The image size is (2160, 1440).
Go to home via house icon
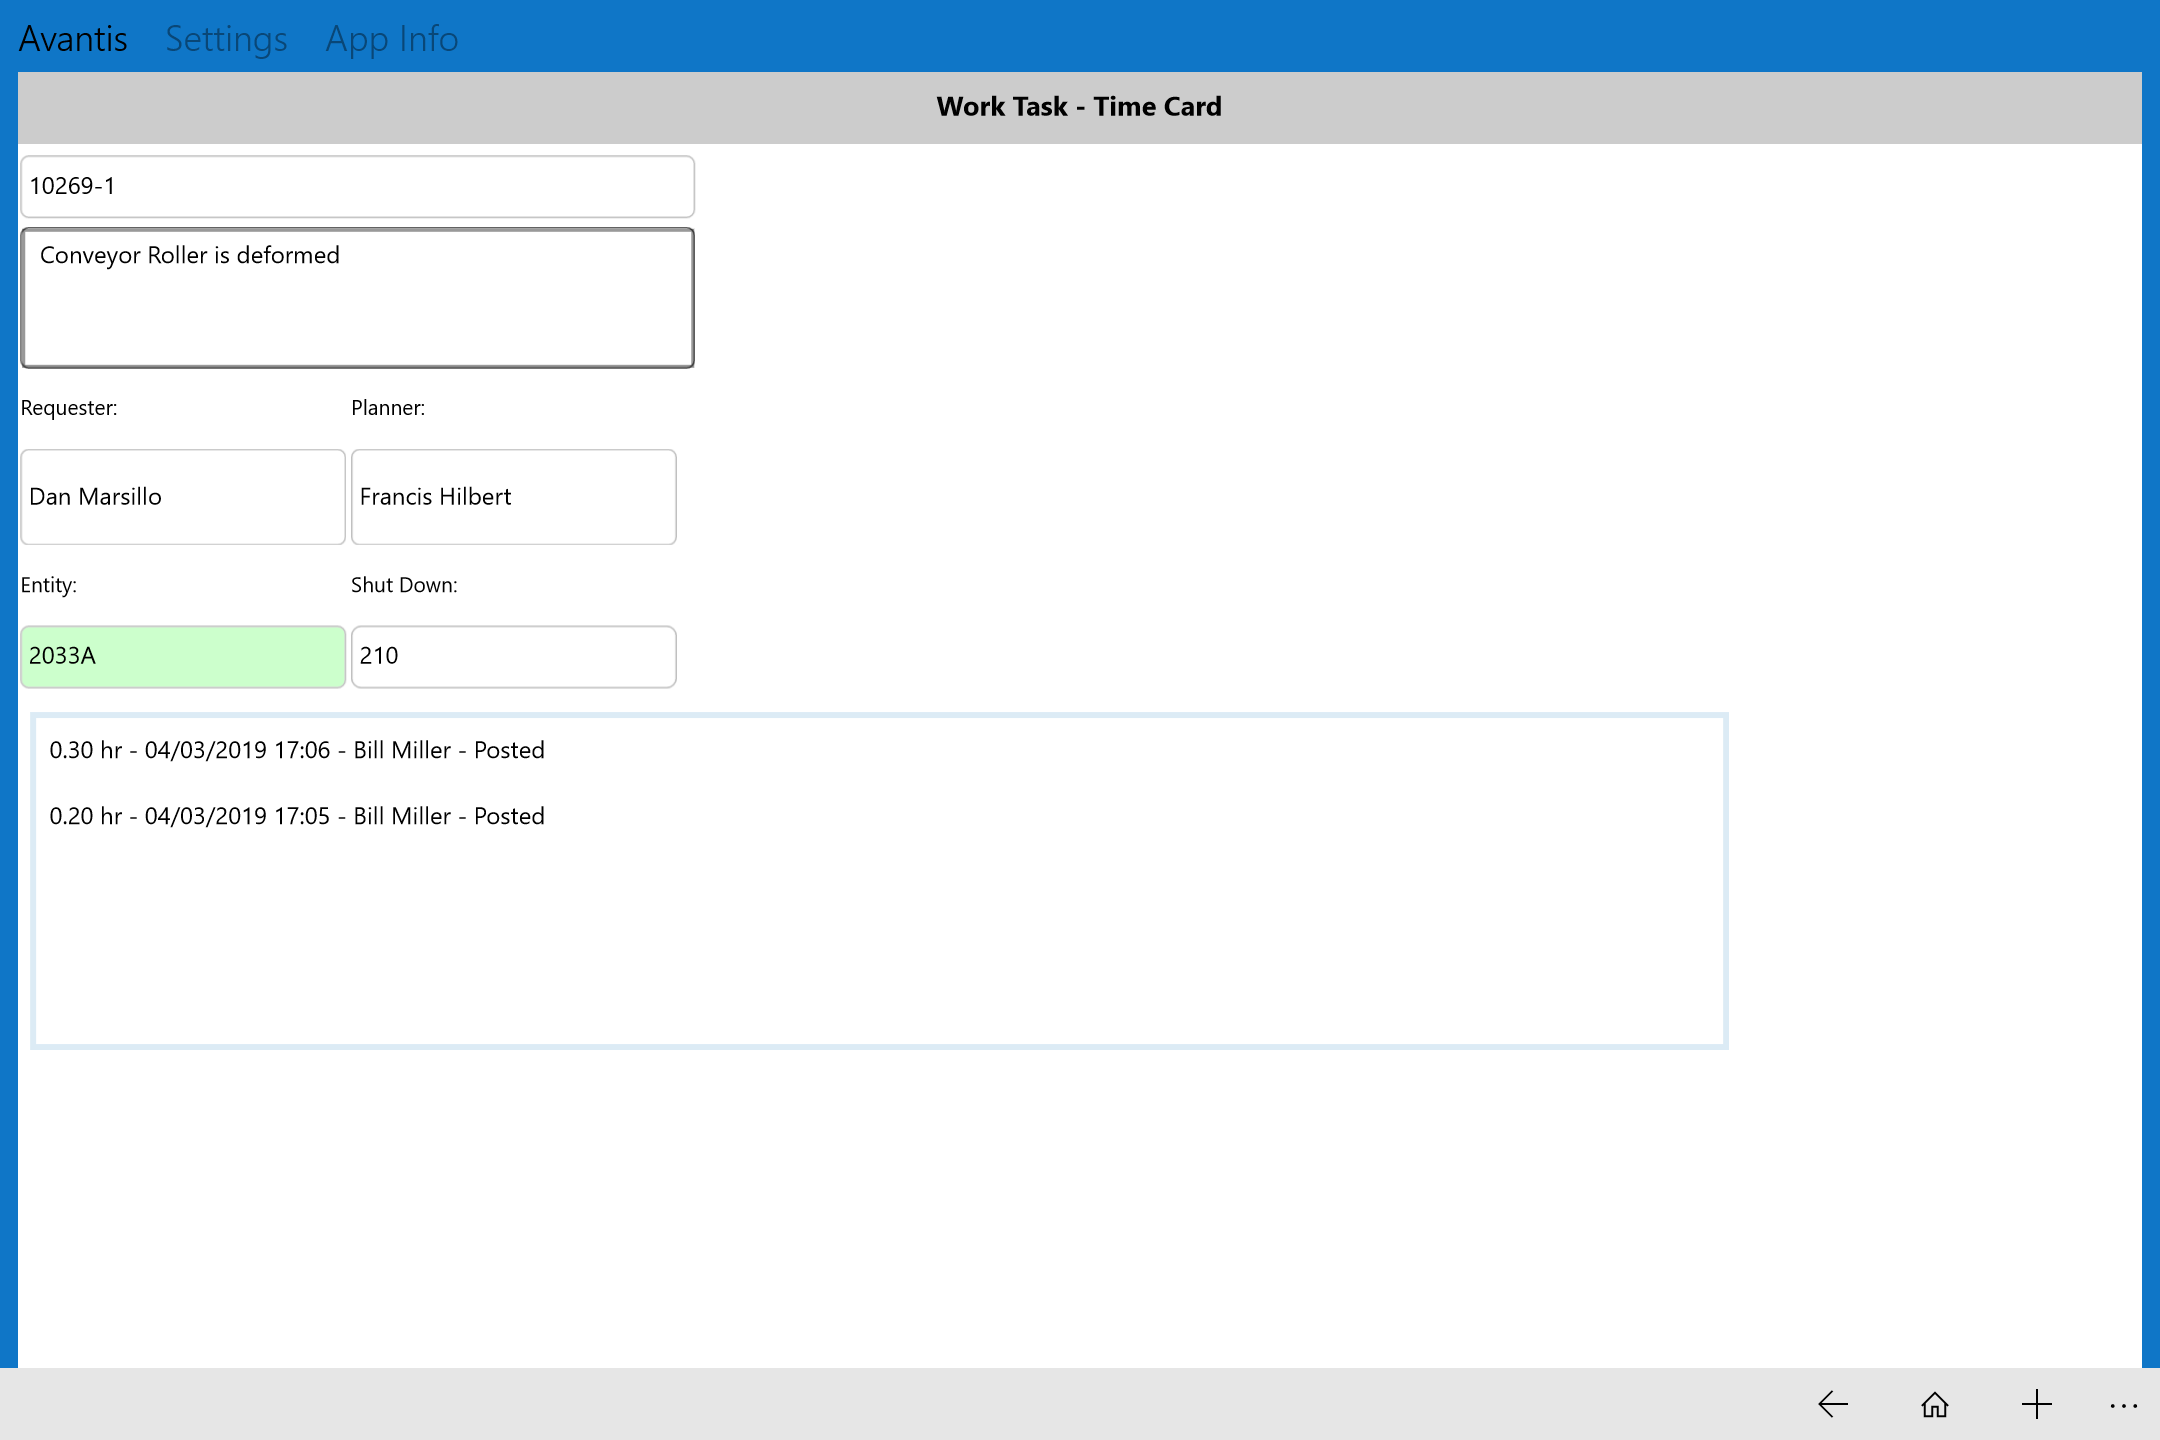[1935, 1404]
